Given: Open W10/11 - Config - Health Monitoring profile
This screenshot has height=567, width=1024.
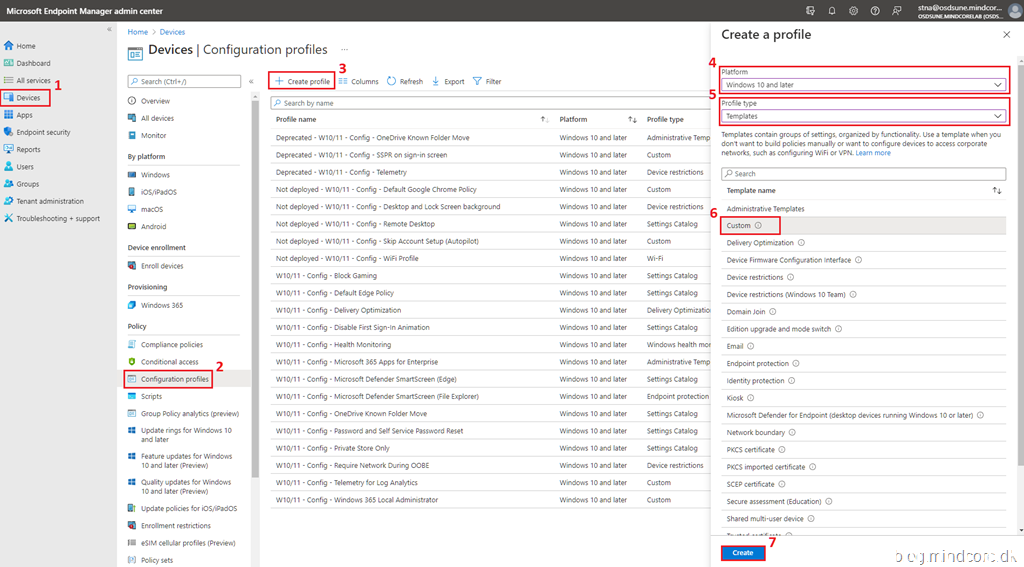Looking at the screenshot, I should pos(333,345).
